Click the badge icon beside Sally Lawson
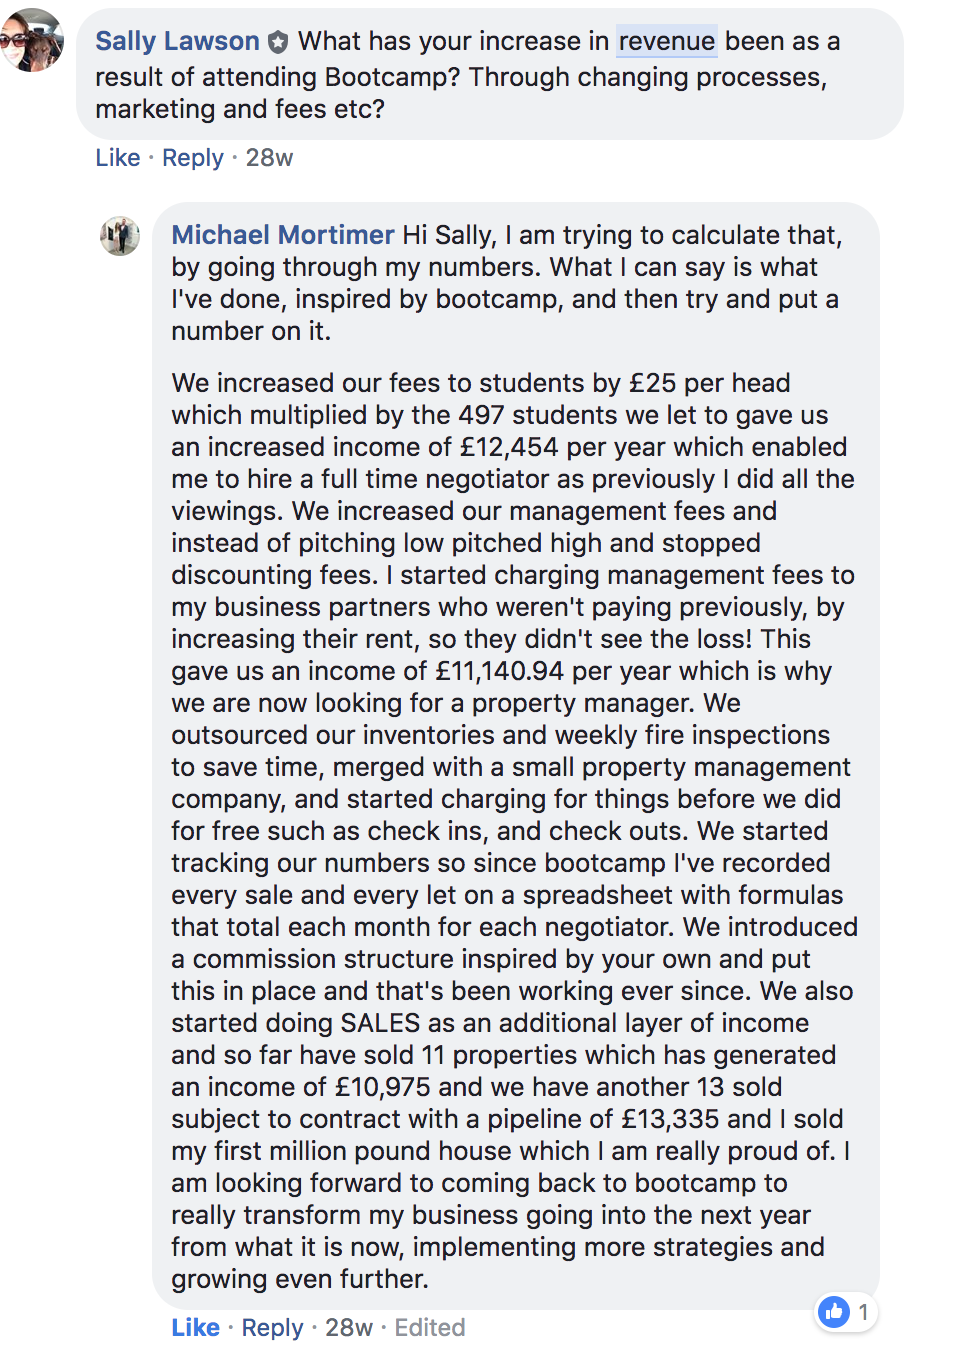Screen dimensions: 962x1362 click(278, 42)
